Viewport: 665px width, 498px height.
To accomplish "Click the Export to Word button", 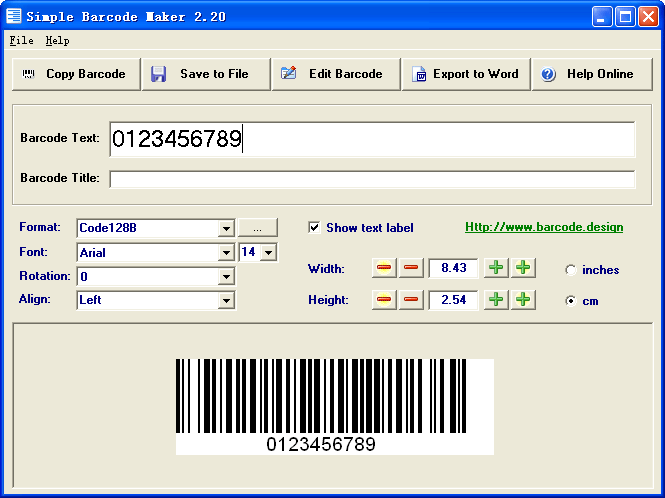I will click(466, 74).
